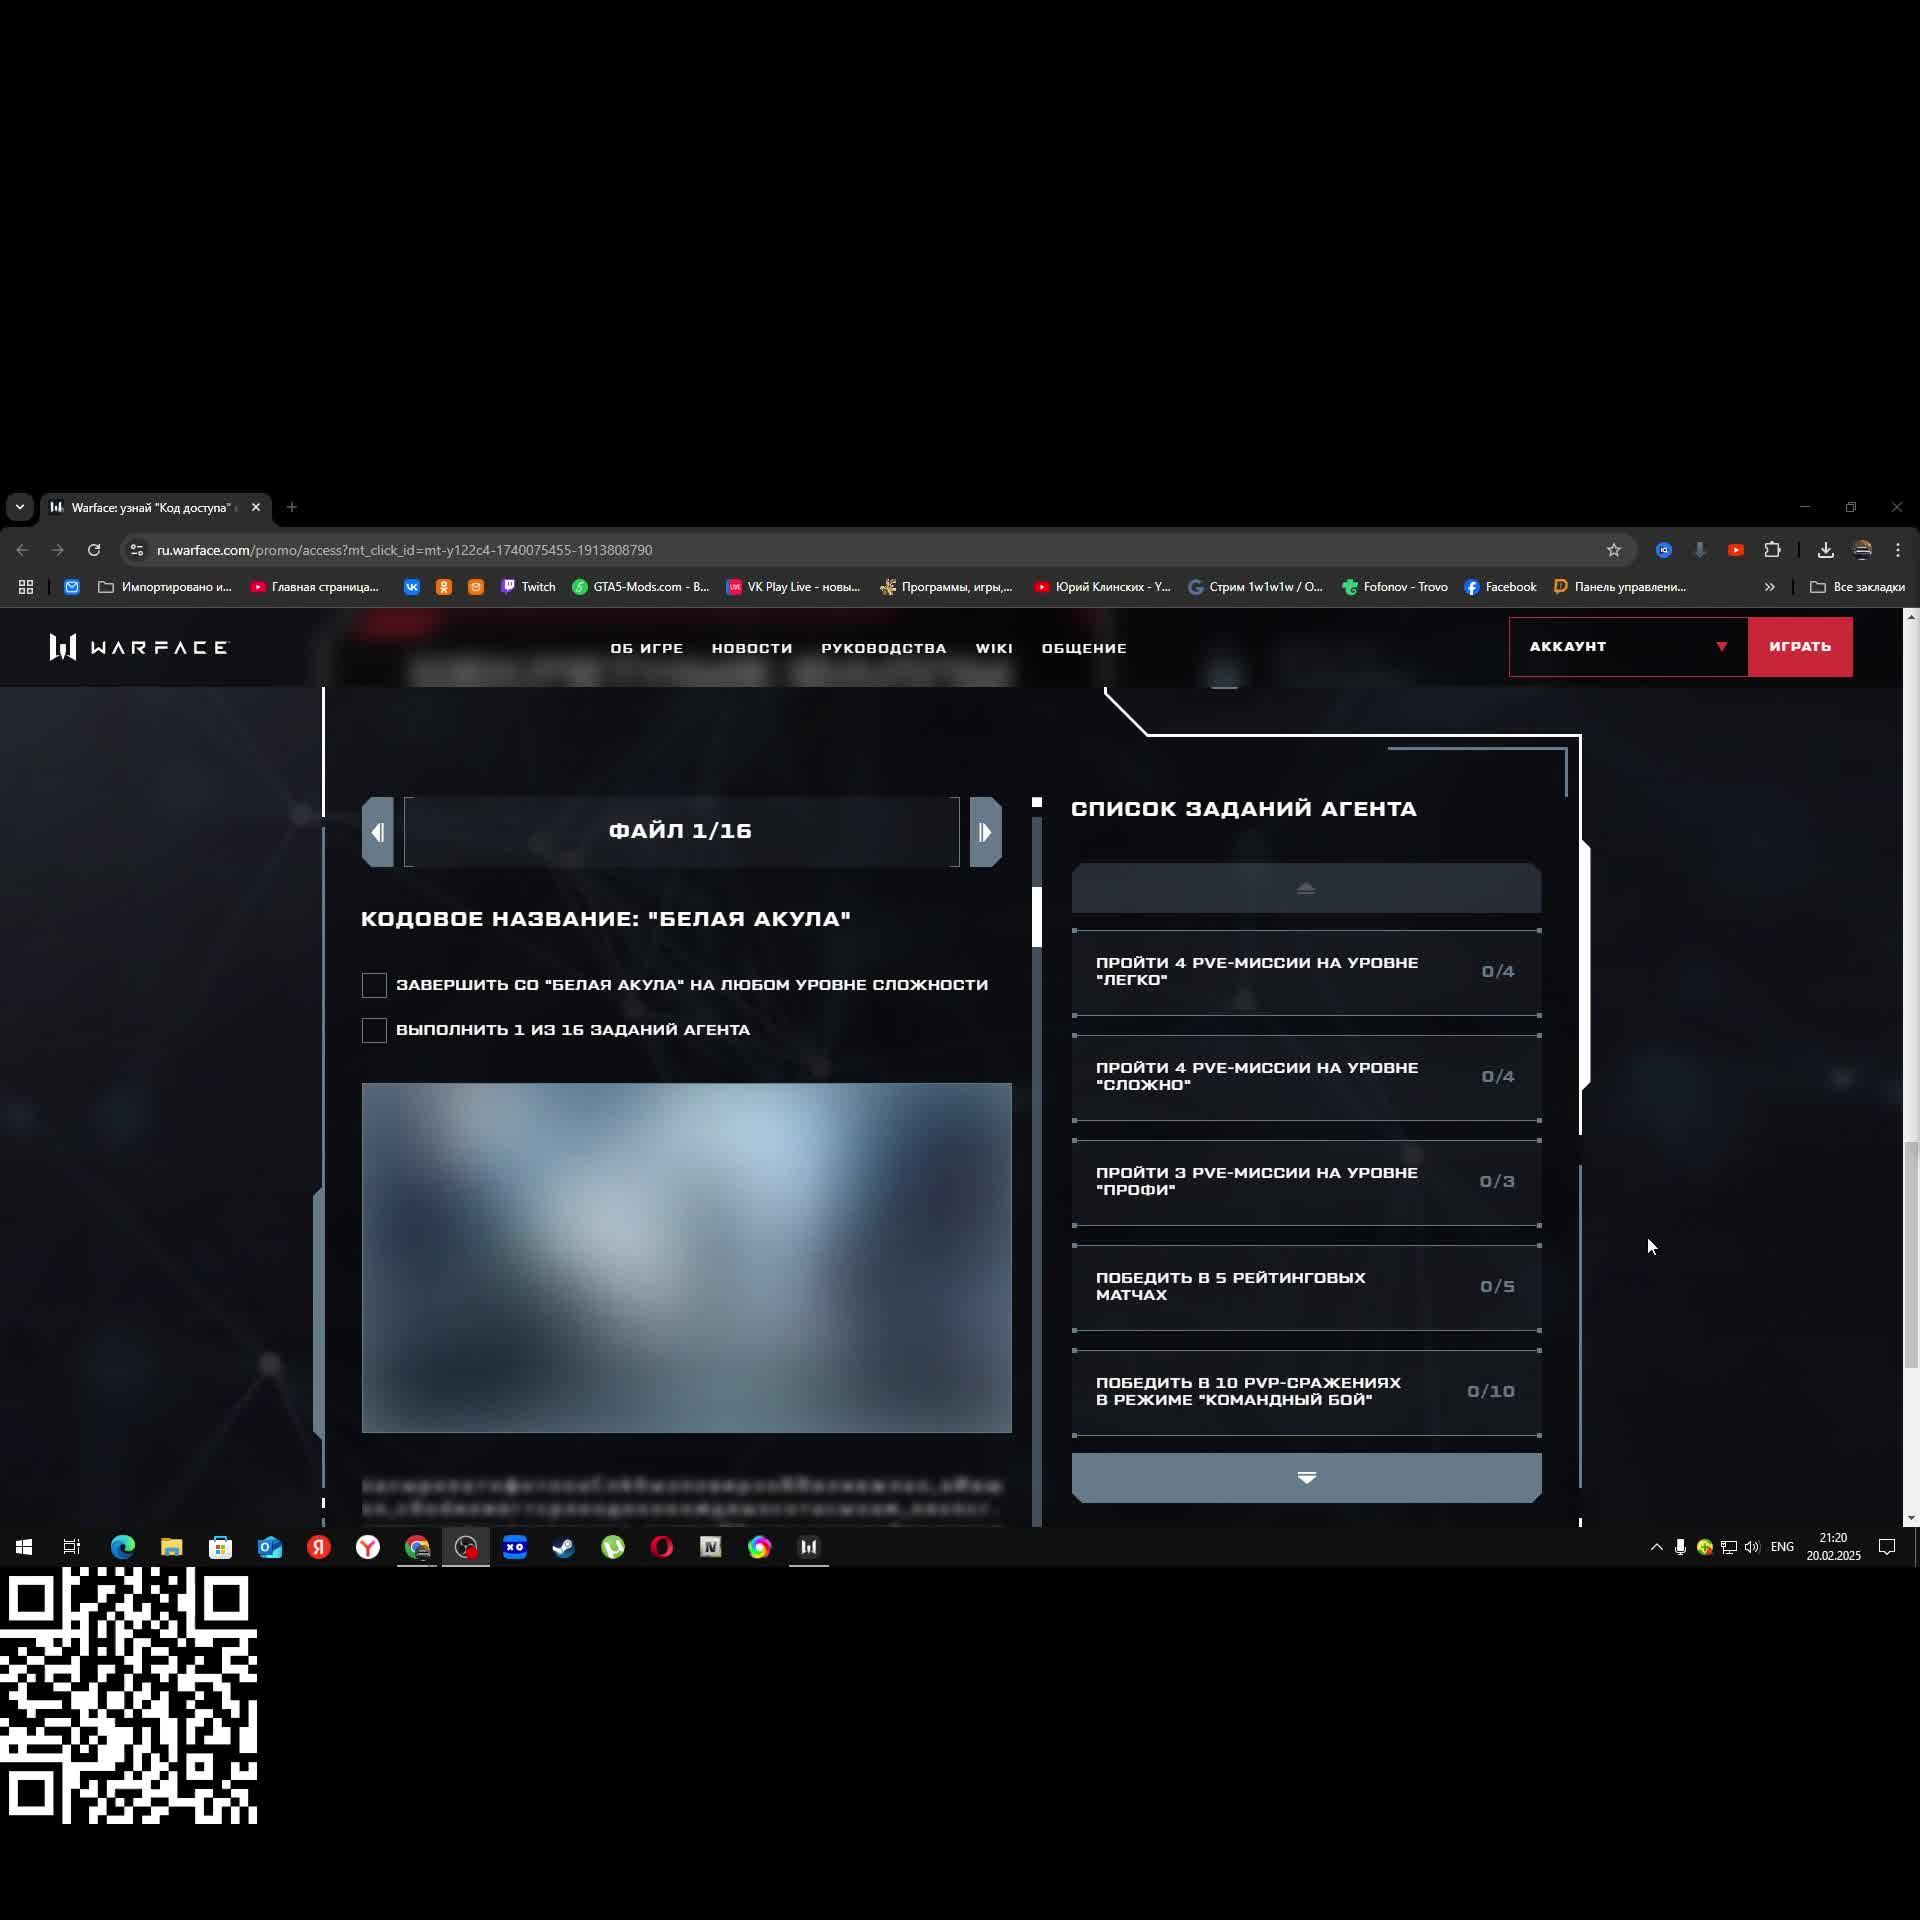
Task: Expand the Аккаунт dropdown
Action: tap(1627, 647)
